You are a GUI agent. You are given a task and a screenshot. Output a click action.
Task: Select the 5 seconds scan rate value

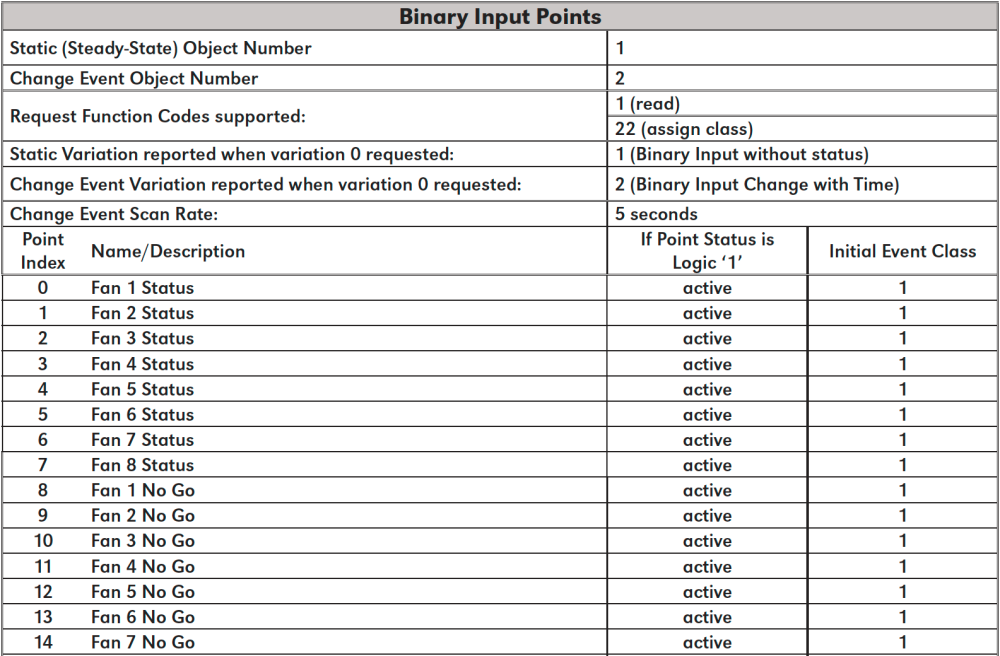click(x=657, y=214)
